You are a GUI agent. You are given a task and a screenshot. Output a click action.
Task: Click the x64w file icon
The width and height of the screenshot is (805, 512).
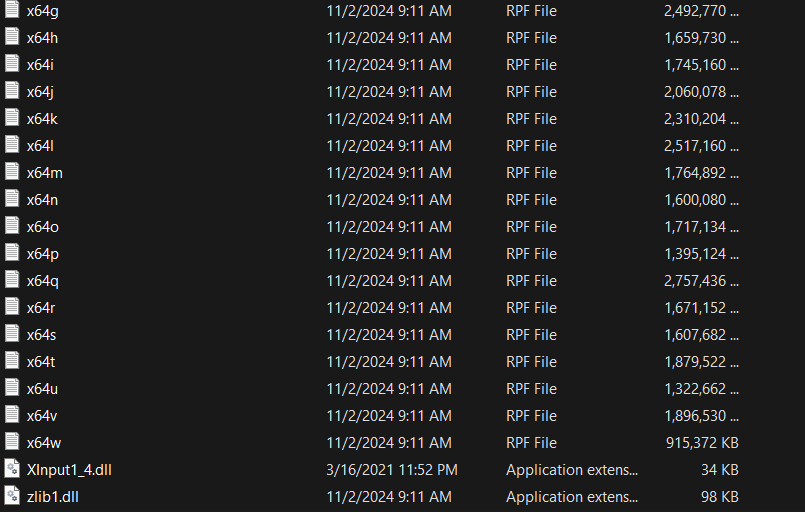12,443
